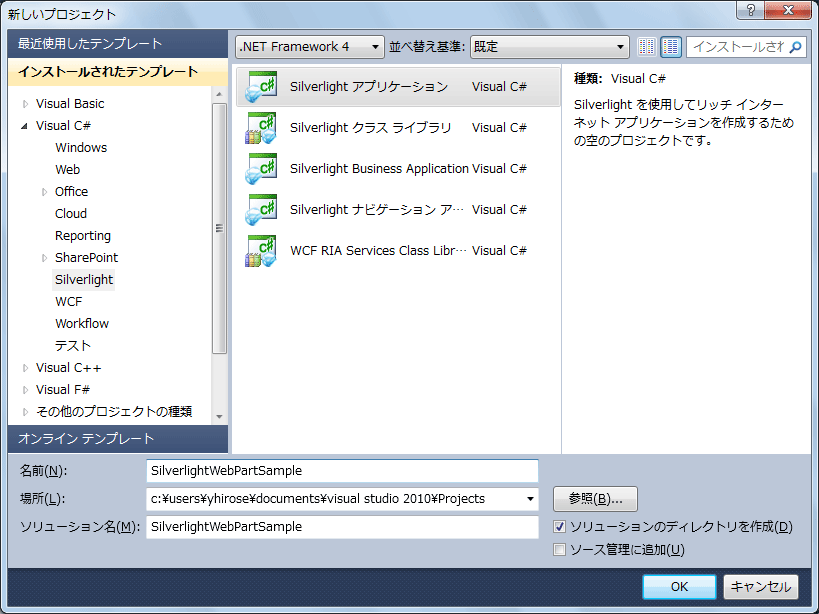Pick the Silverlight ナビゲーション template icon
The image size is (819, 614).
[261, 210]
